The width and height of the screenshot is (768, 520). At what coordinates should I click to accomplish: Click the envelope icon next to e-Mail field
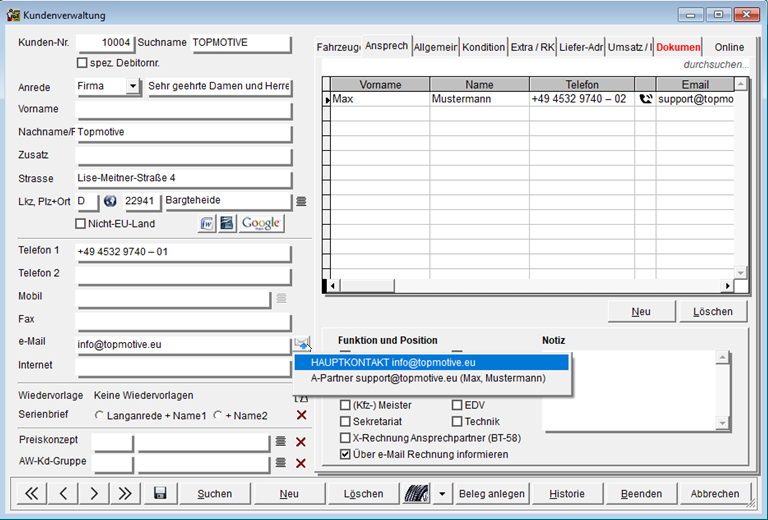[x=302, y=343]
